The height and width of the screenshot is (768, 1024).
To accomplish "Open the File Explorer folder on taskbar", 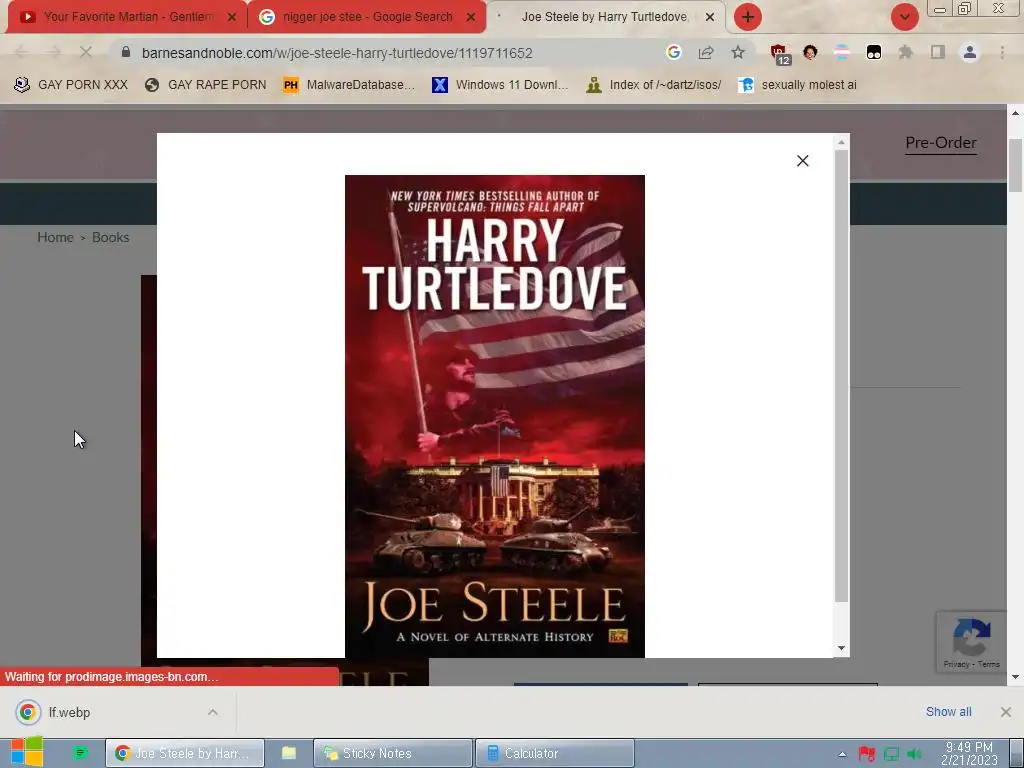I will tap(289, 753).
